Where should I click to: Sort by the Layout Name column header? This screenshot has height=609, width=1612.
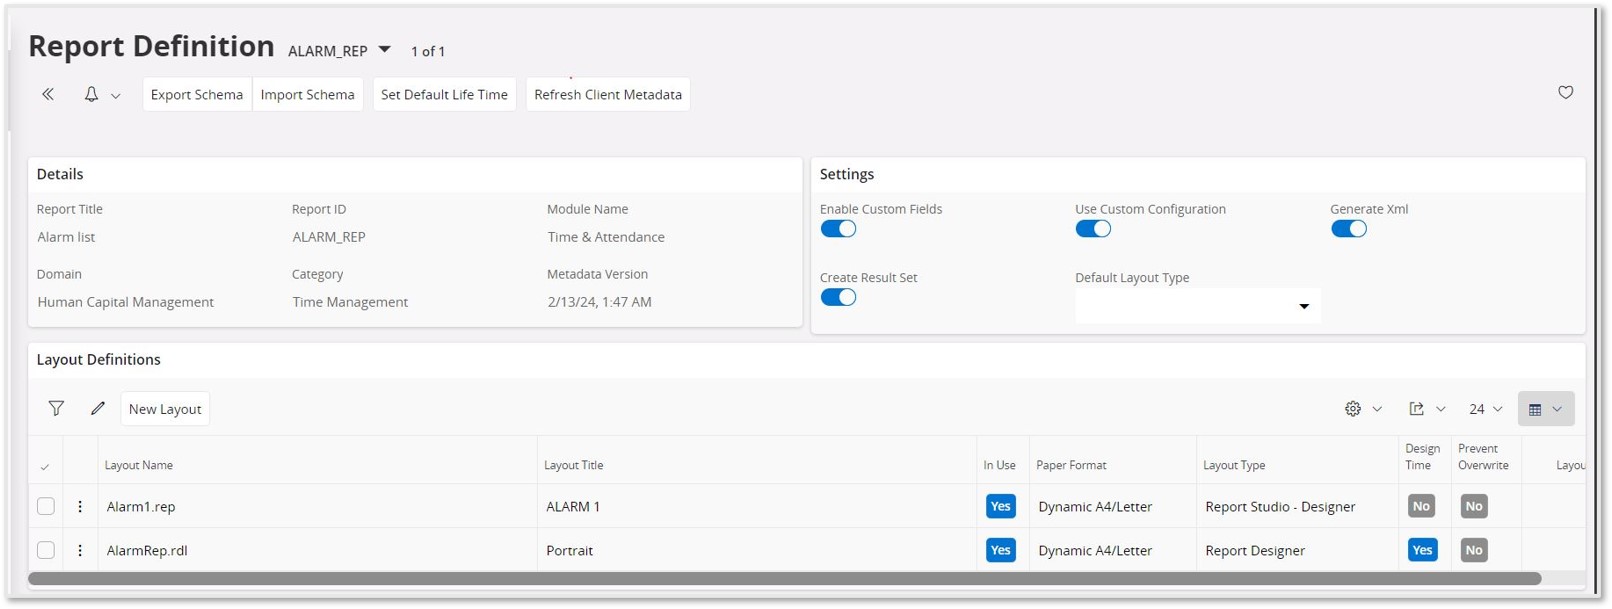click(x=139, y=465)
